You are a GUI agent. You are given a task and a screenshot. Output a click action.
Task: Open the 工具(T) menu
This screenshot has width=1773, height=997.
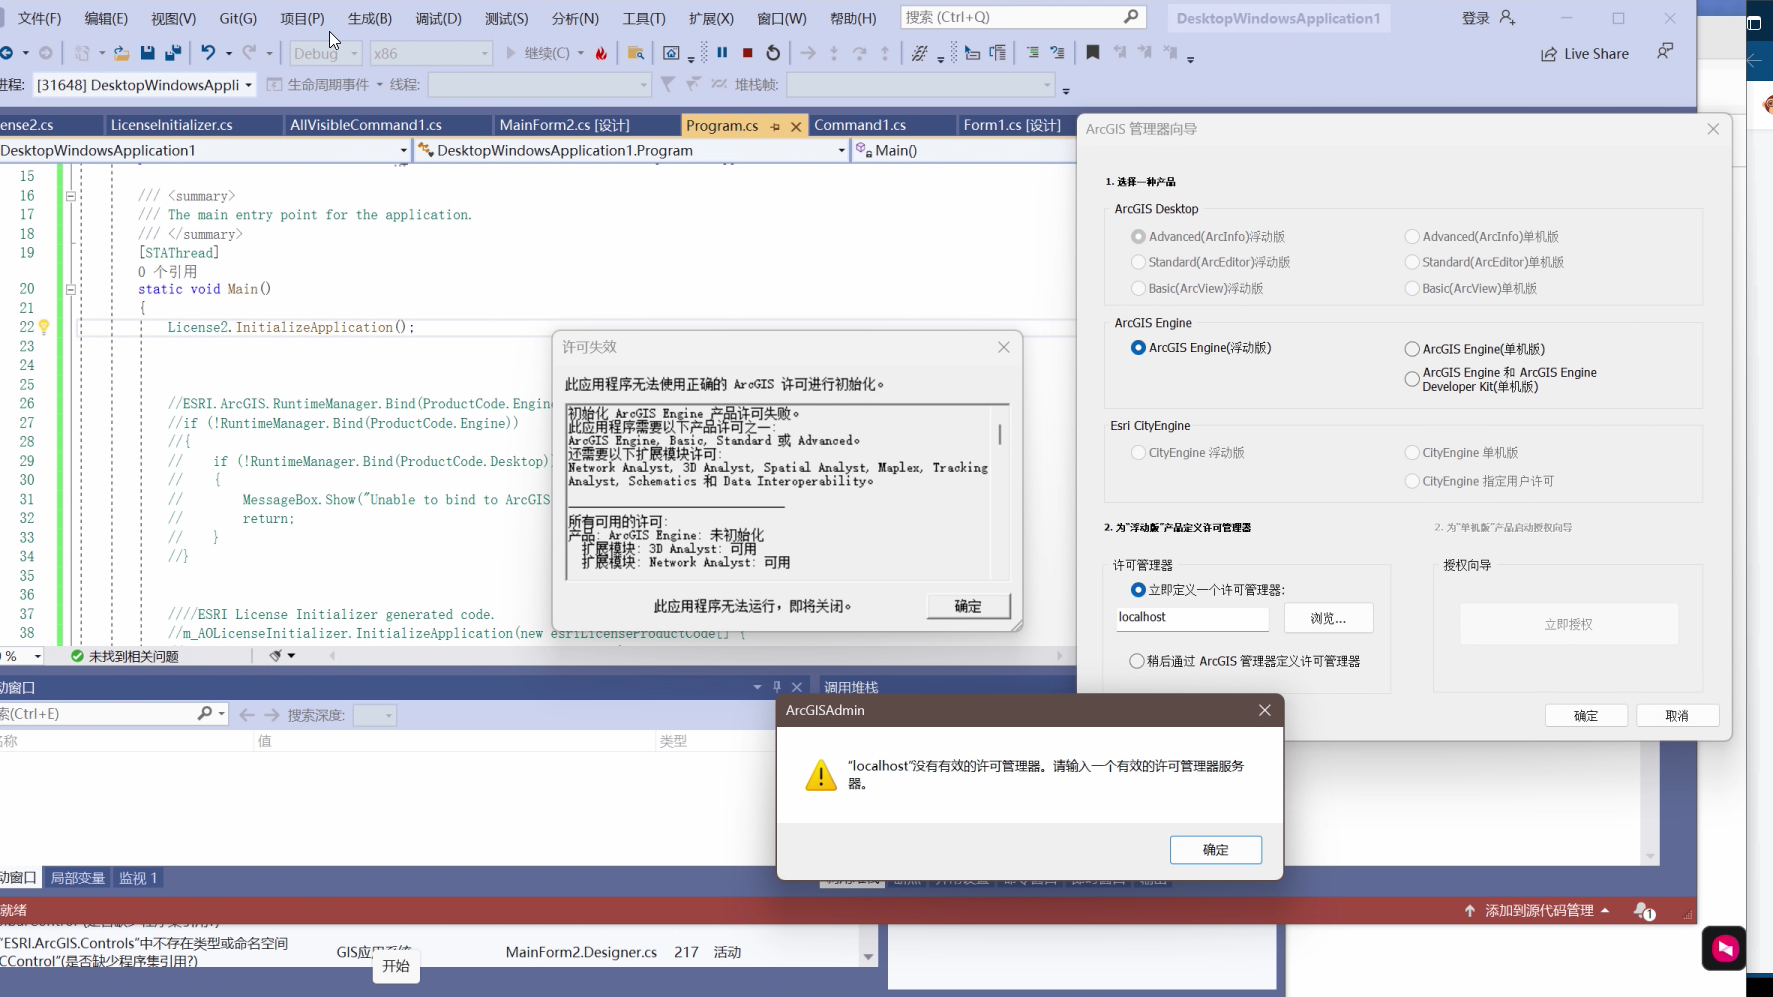point(644,18)
